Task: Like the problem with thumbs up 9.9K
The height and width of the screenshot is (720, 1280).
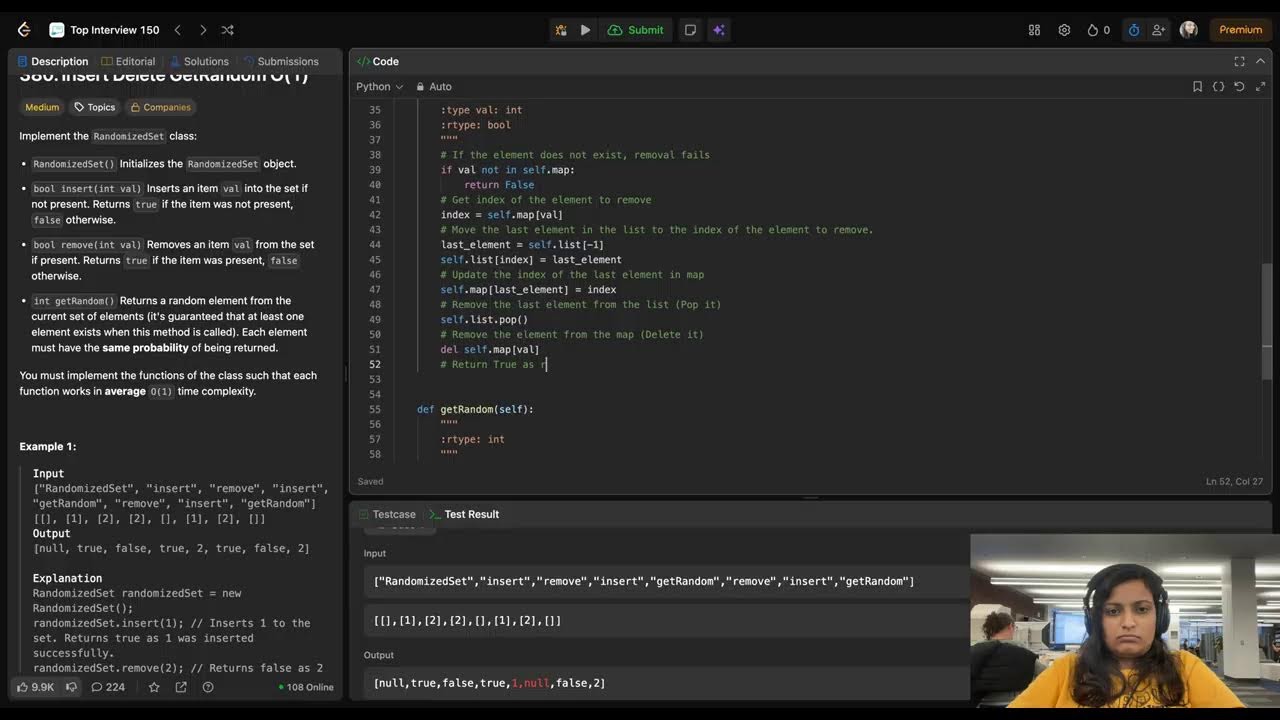Action: (35, 687)
